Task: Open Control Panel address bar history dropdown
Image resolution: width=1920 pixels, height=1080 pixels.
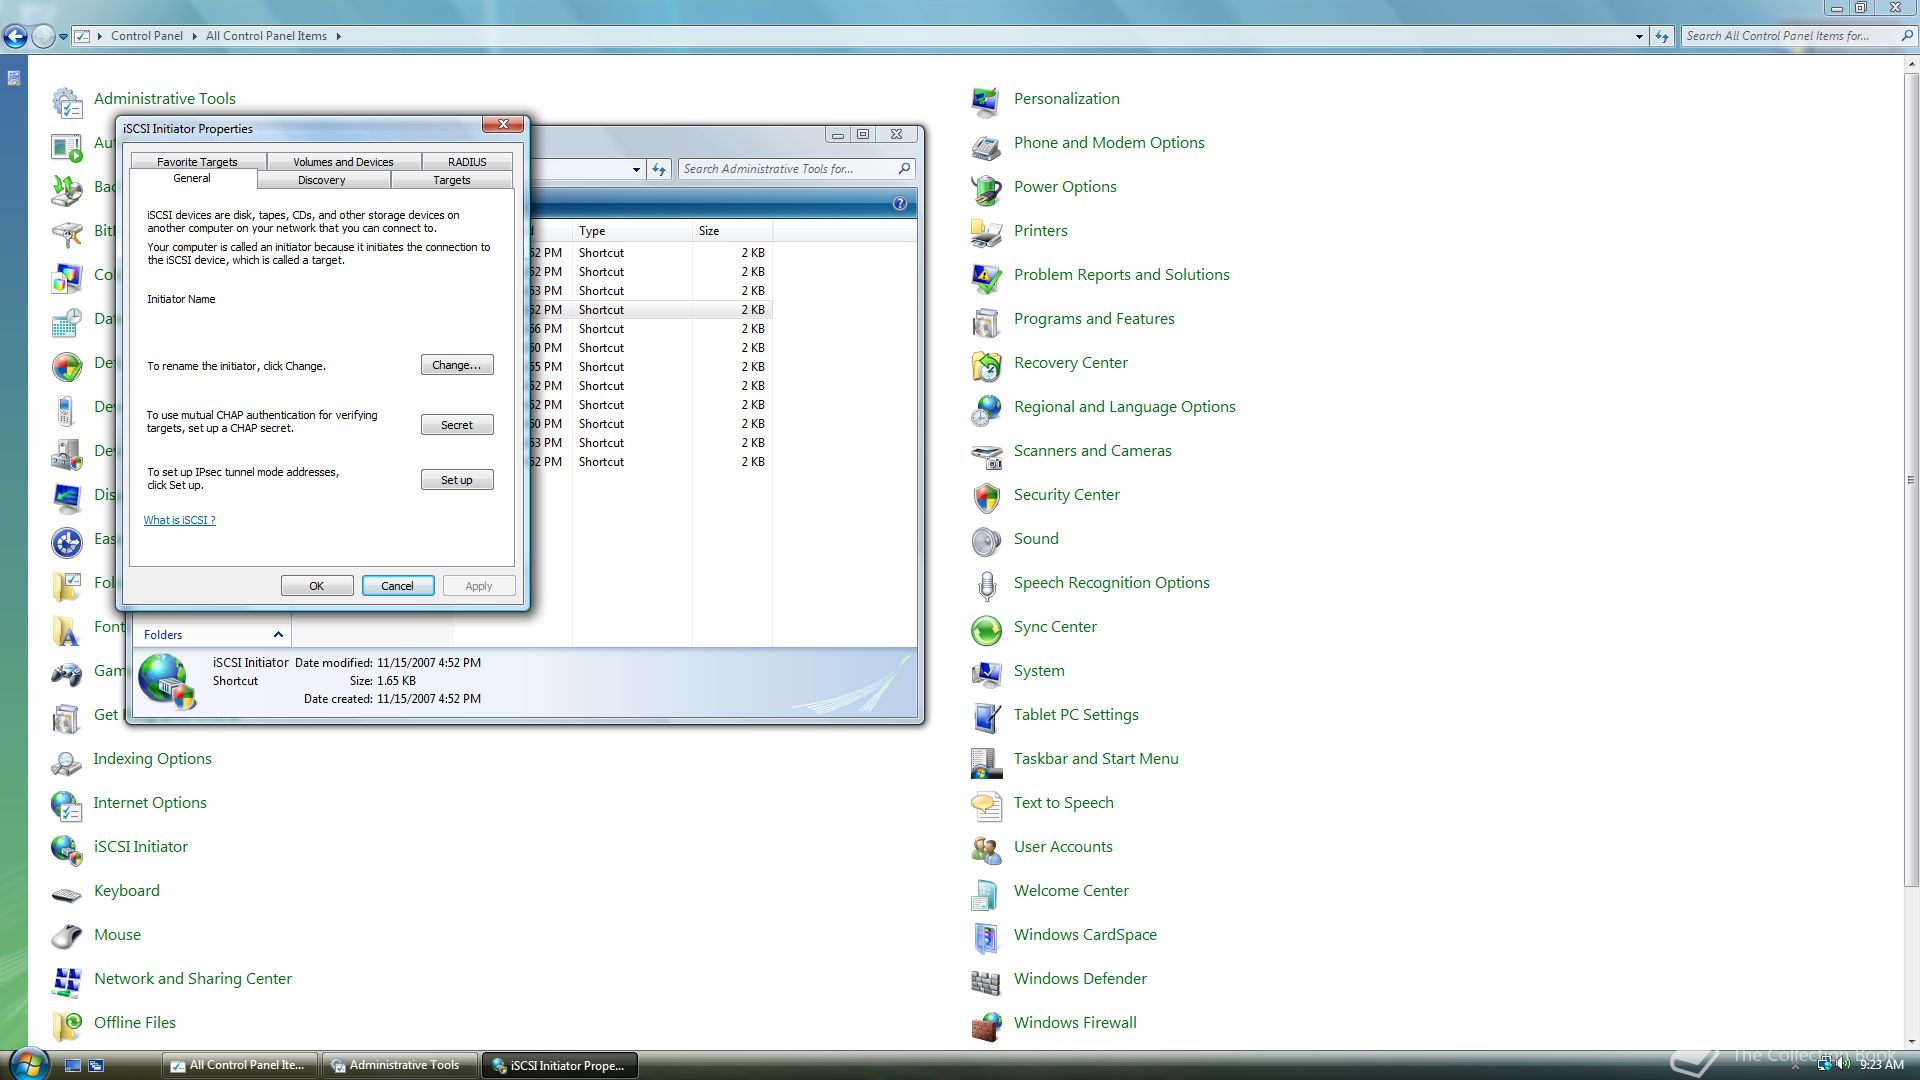Action: [1639, 36]
